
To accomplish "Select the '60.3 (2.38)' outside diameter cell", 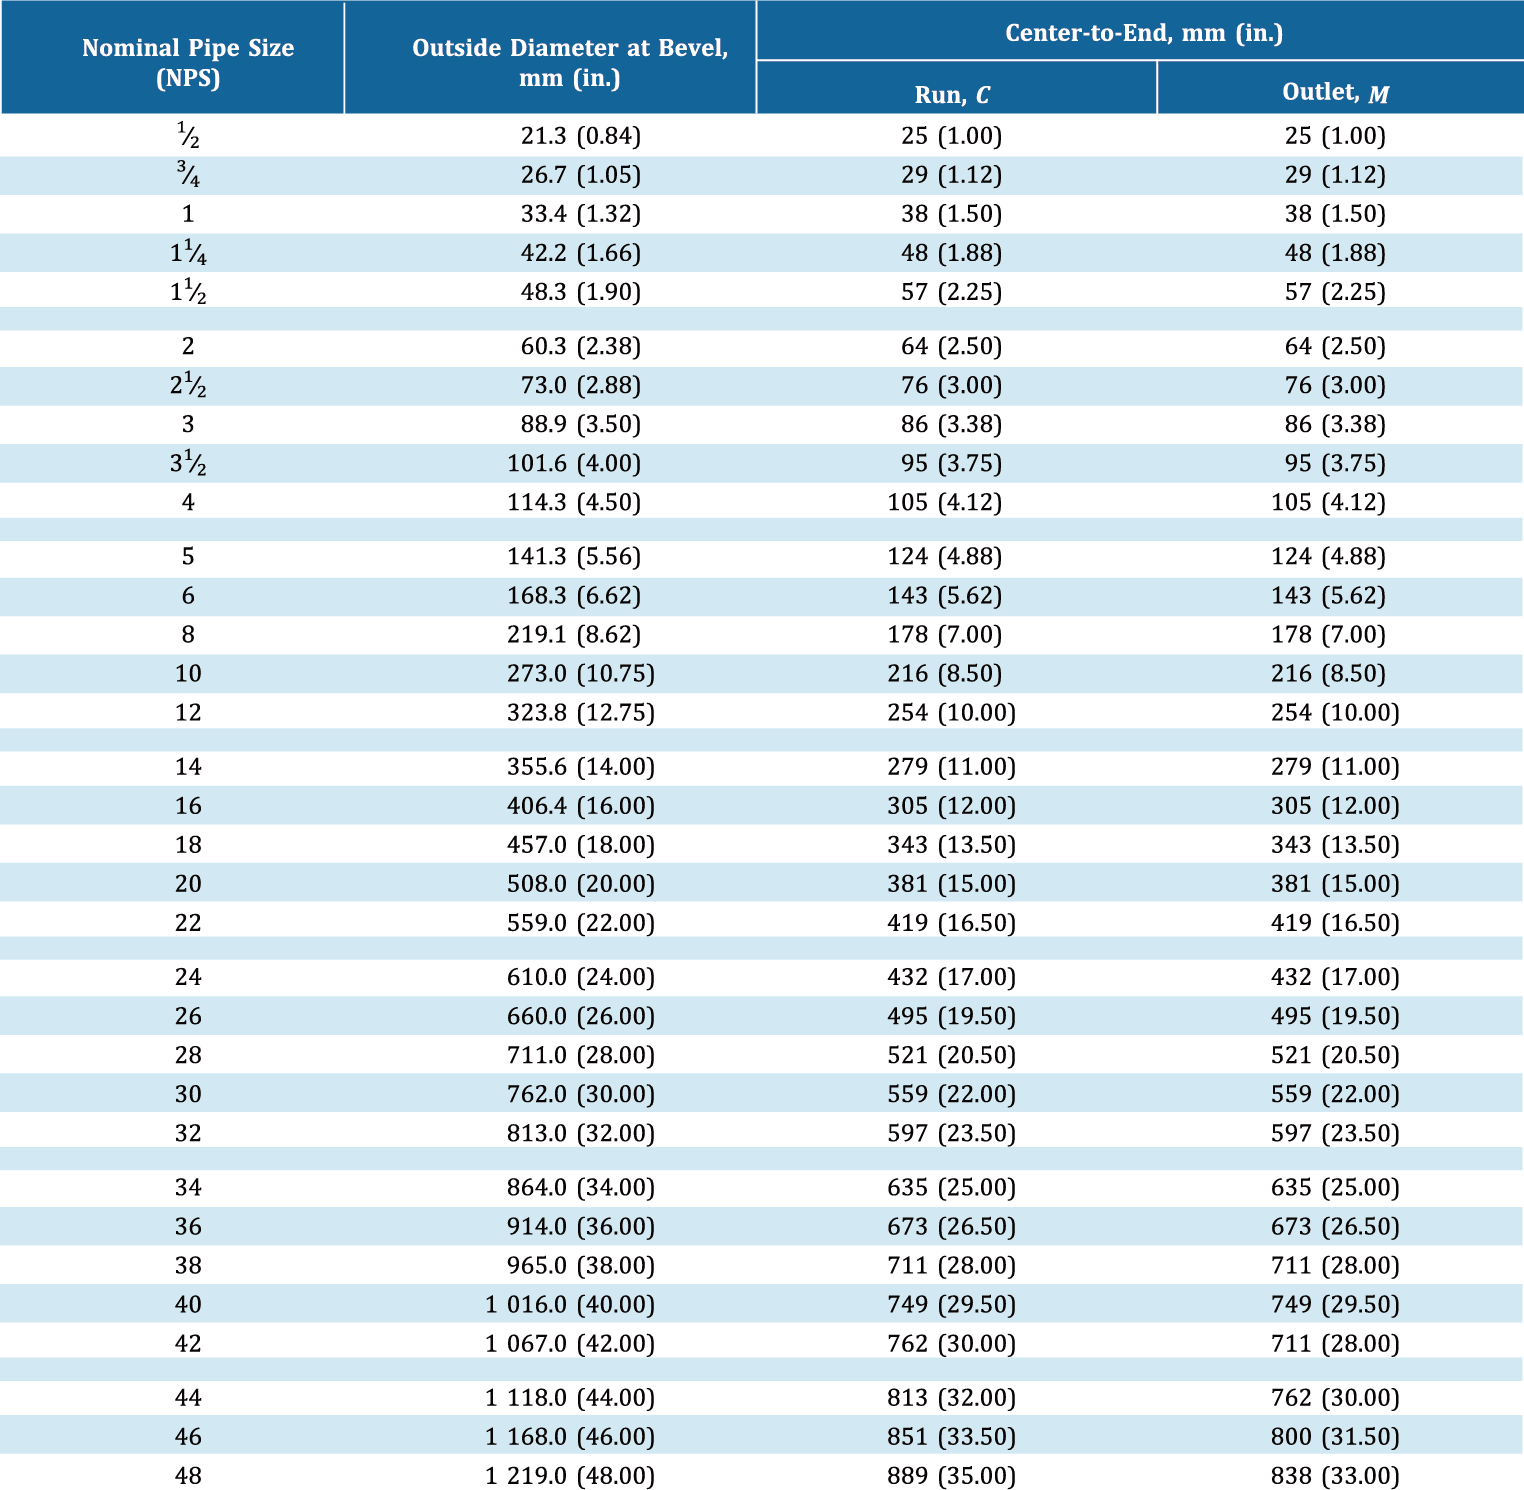I will click(x=581, y=346).
